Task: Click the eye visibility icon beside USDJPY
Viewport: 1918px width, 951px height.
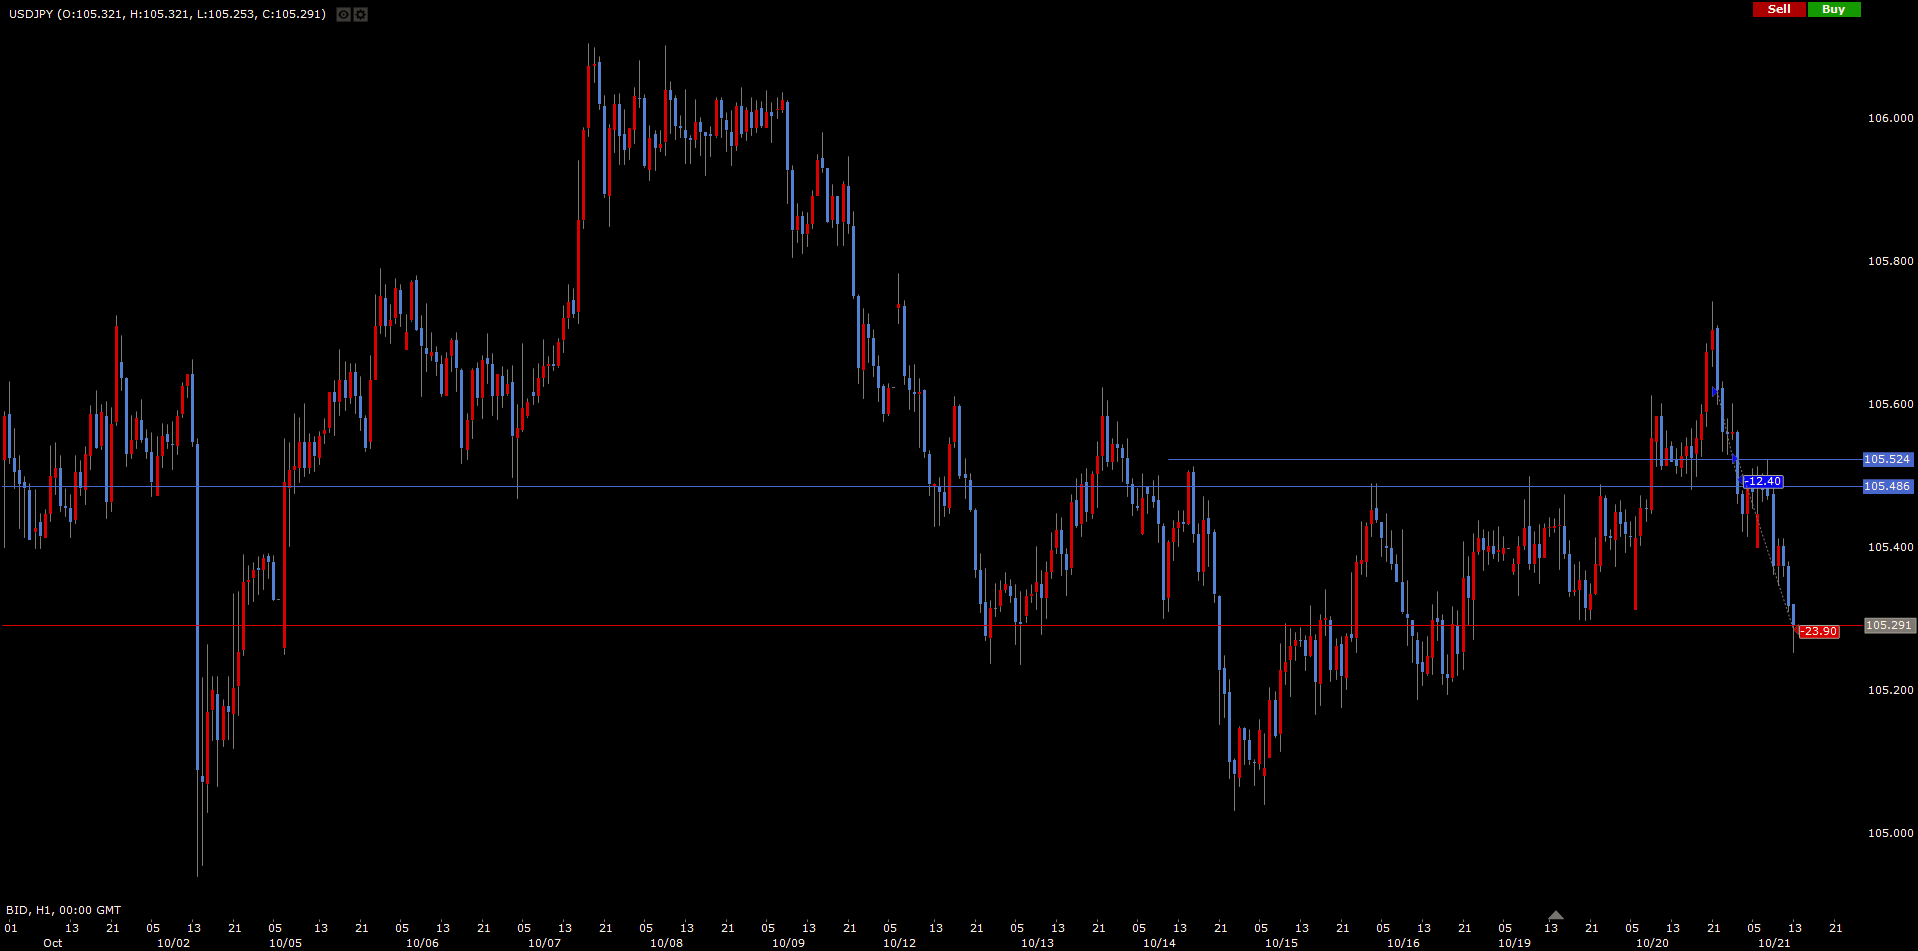Action: pos(343,15)
